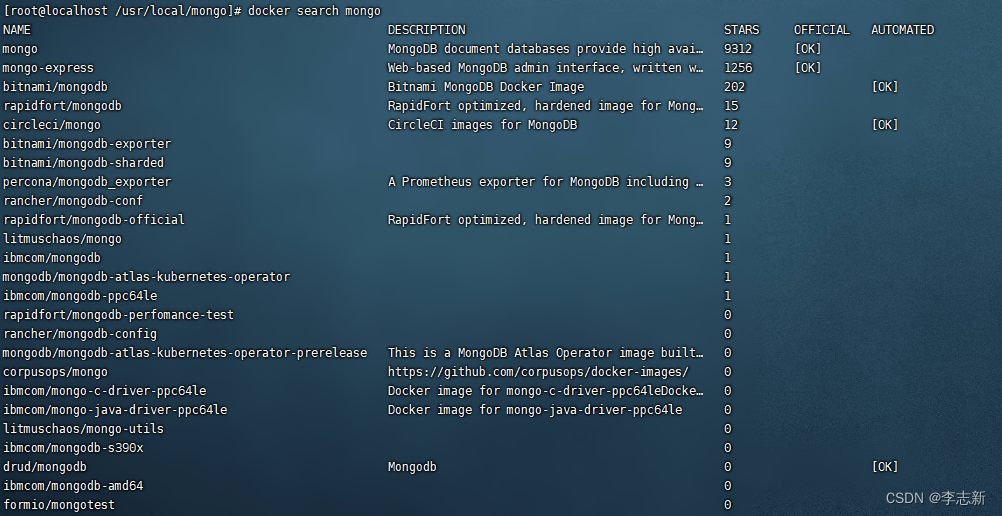
Task: Click 'ibmcom/mongodb-ppc64le' name
Action: (x=80, y=296)
